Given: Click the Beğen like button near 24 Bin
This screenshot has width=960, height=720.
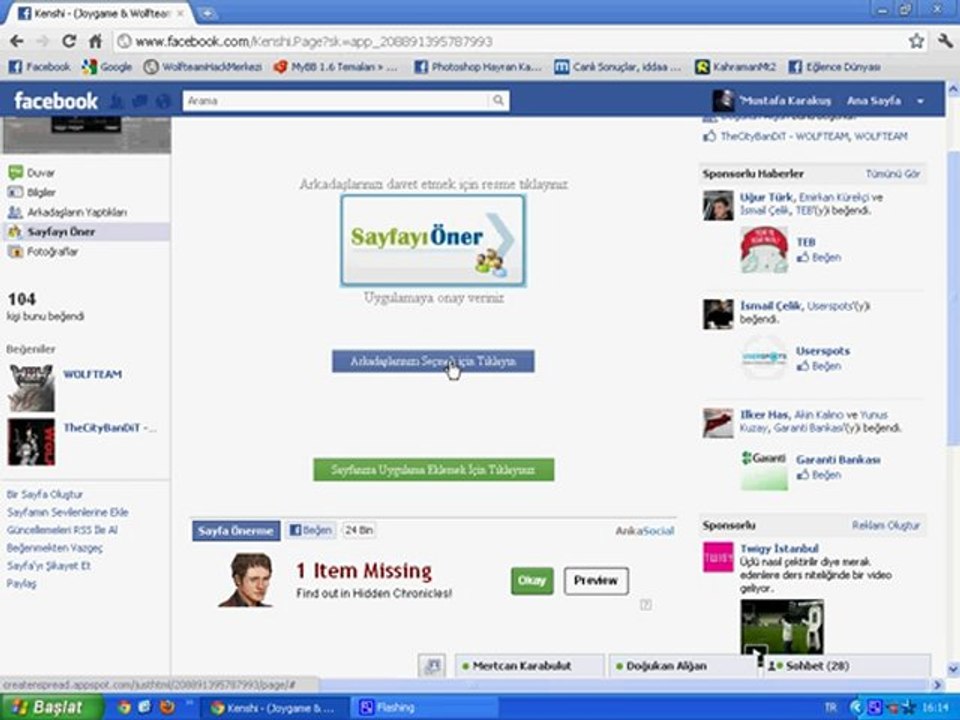Looking at the screenshot, I should click(x=310, y=530).
